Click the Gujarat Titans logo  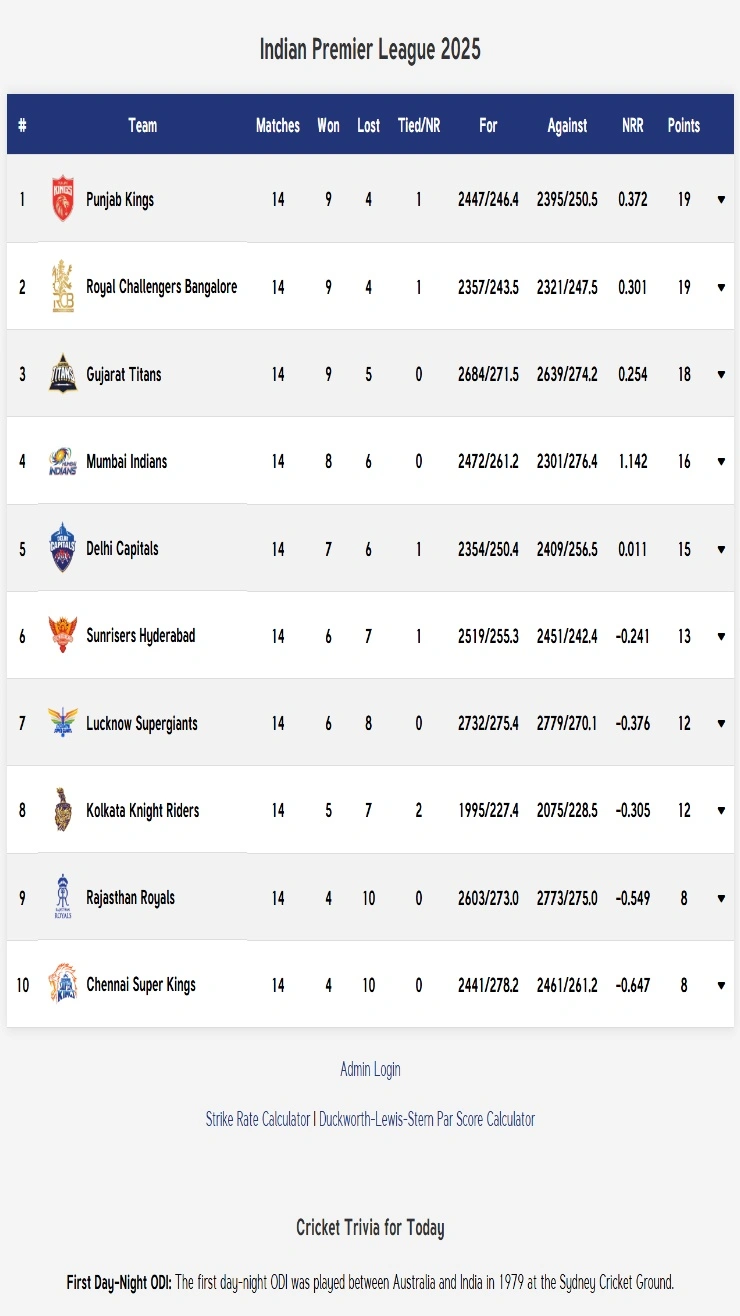(x=63, y=374)
